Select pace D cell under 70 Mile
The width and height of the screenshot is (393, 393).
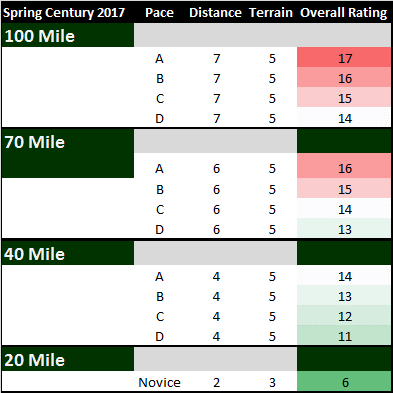click(x=159, y=229)
